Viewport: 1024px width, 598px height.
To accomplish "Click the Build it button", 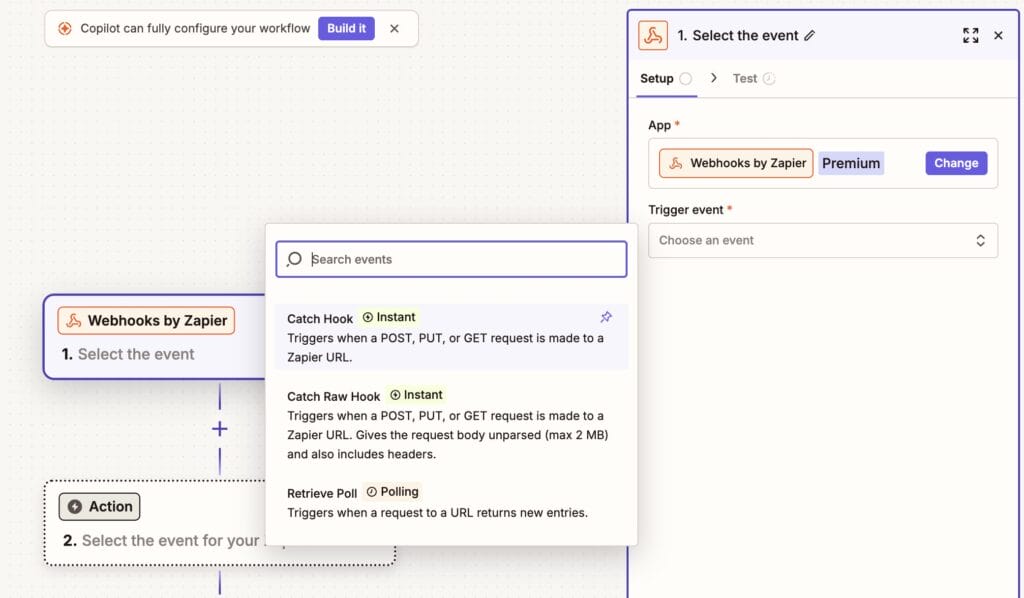I will pyautogui.click(x=346, y=28).
